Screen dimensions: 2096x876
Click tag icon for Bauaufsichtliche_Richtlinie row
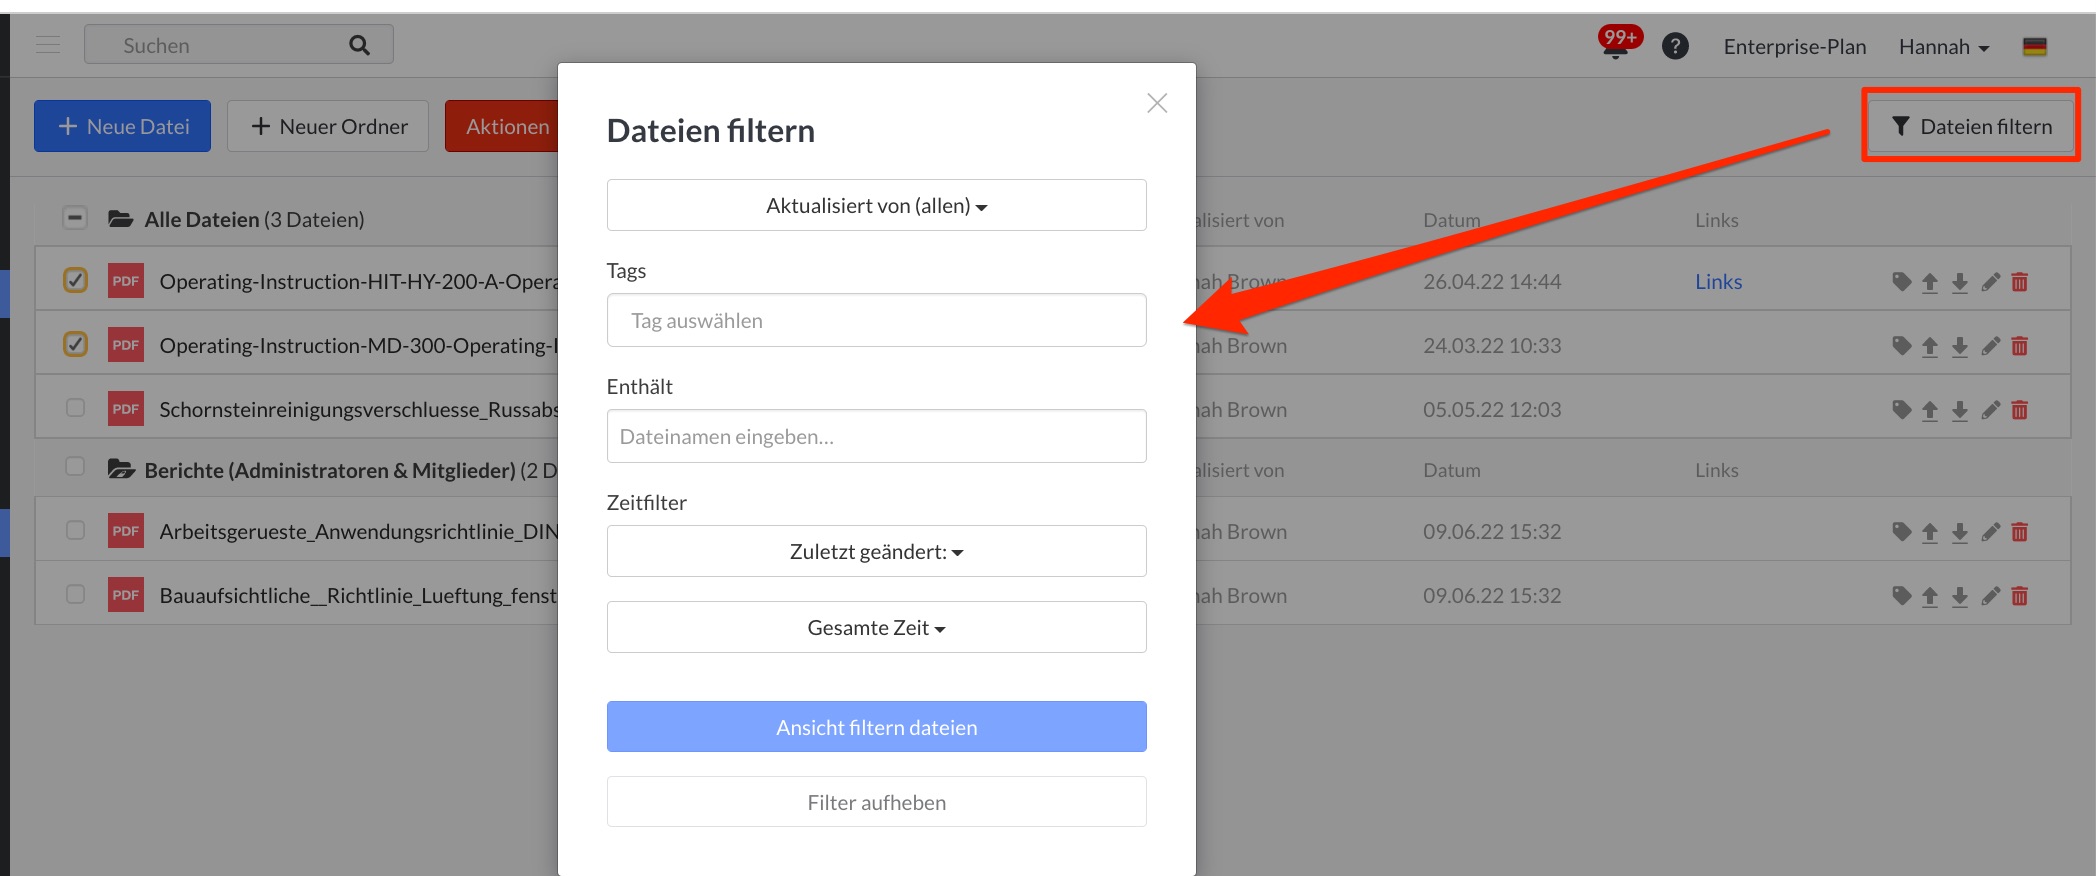coord(1901,596)
